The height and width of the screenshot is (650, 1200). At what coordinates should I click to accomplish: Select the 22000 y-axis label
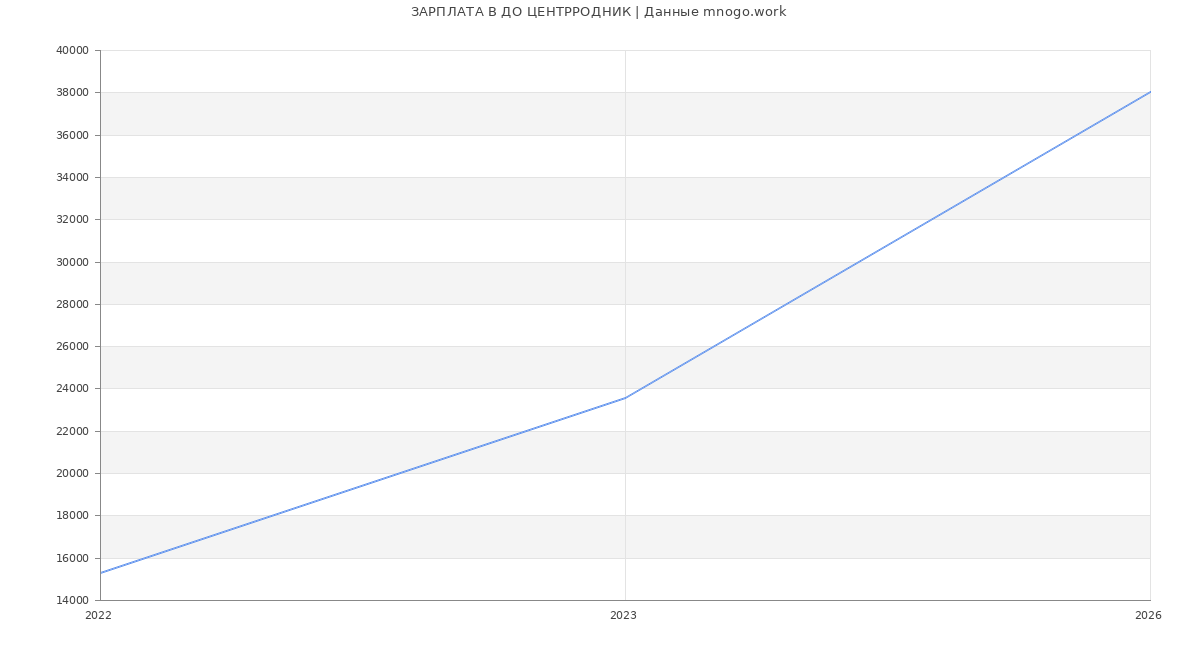(72, 432)
